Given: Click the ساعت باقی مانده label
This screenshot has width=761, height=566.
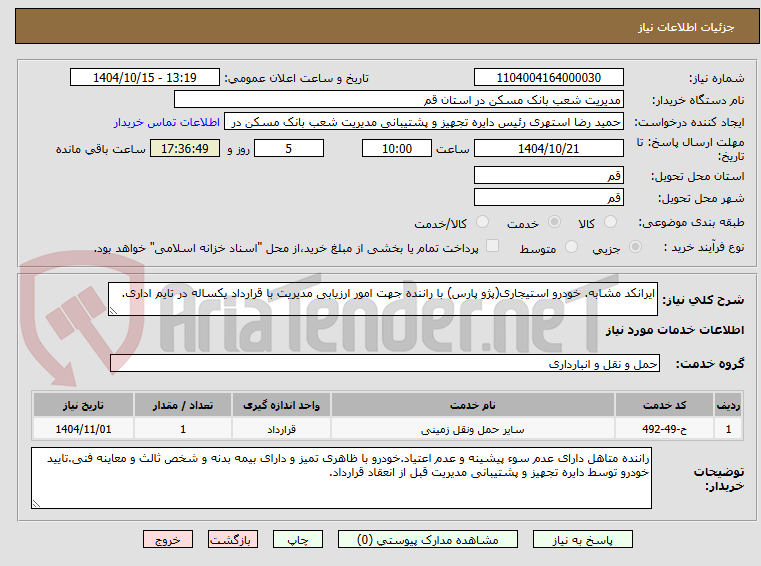Looking at the screenshot, I should pyautogui.click(x=100, y=149).
